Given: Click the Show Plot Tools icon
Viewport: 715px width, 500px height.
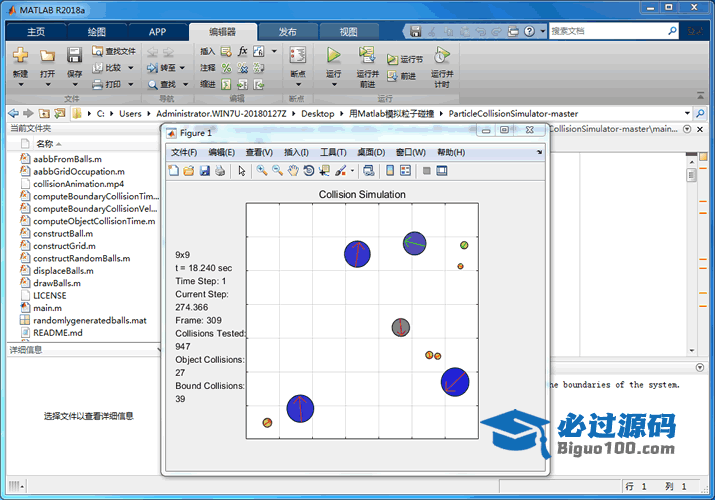Looking at the screenshot, I should [x=442, y=171].
